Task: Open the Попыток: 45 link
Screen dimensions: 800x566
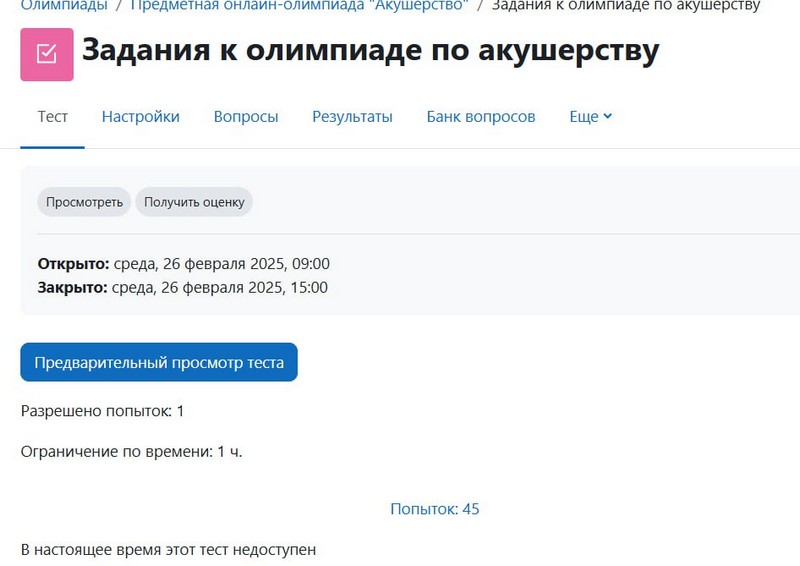Action: tap(435, 509)
